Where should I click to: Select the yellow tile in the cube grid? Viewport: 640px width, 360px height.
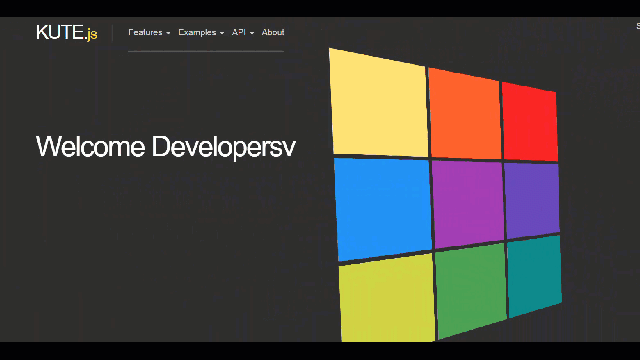[379, 103]
